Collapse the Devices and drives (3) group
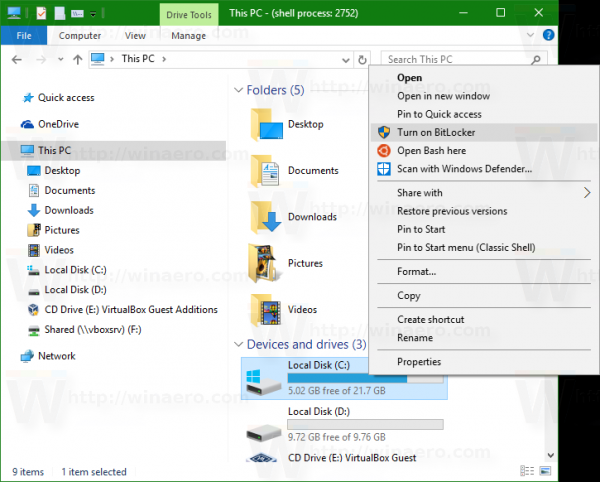600x482 pixels. coord(238,345)
